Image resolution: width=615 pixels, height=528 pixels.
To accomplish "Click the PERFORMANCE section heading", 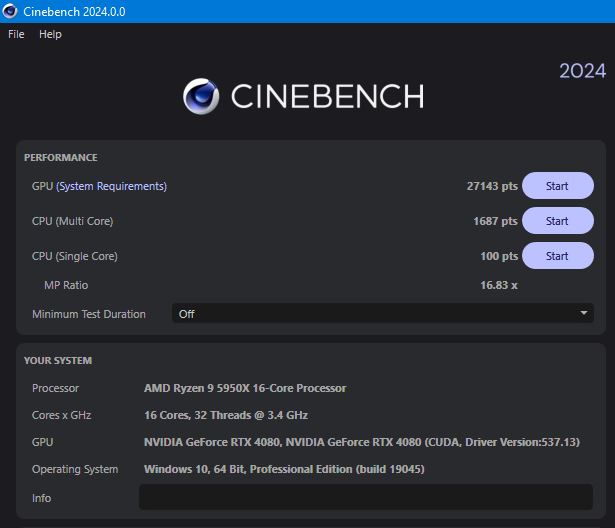I will 61,158.
